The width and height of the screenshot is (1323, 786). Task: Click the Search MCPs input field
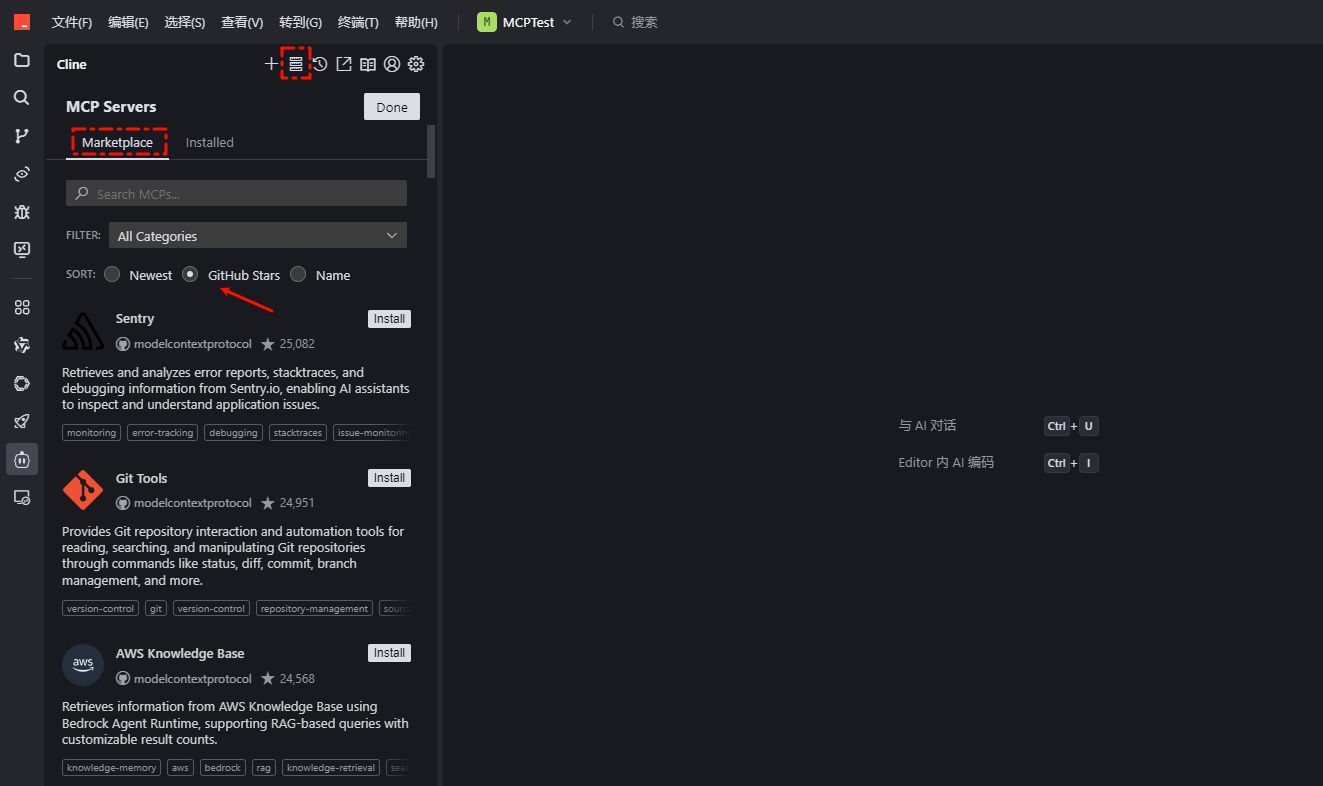236,193
